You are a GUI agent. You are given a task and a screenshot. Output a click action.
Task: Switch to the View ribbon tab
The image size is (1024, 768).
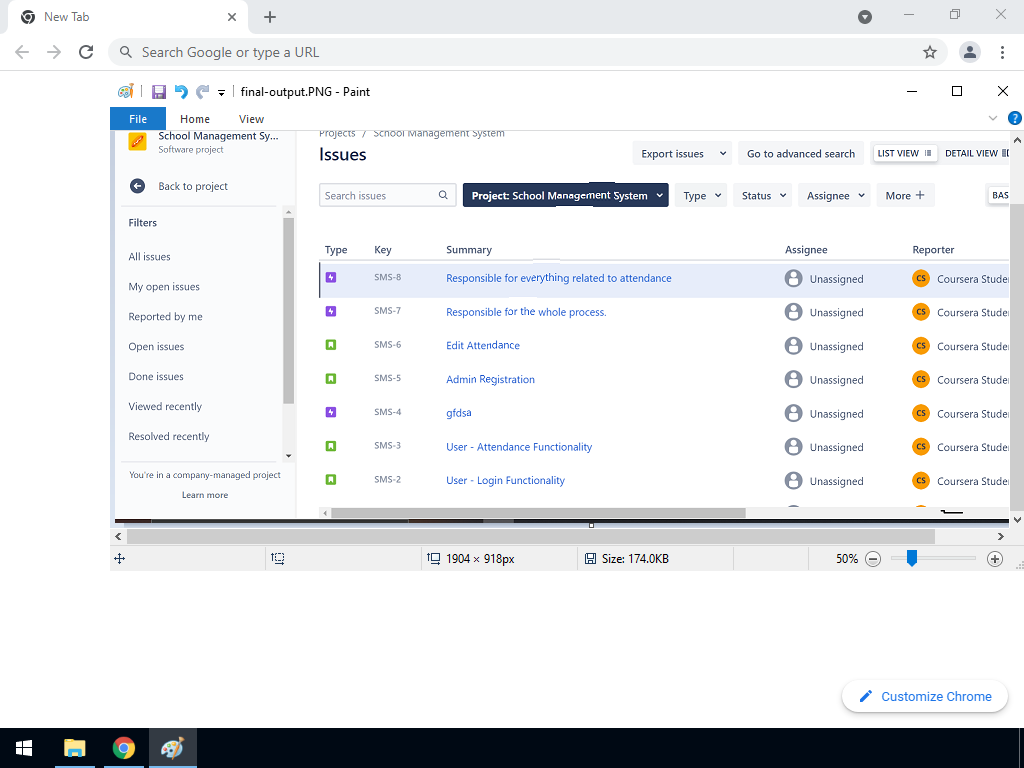pyautogui.click(x=251, y=119)
